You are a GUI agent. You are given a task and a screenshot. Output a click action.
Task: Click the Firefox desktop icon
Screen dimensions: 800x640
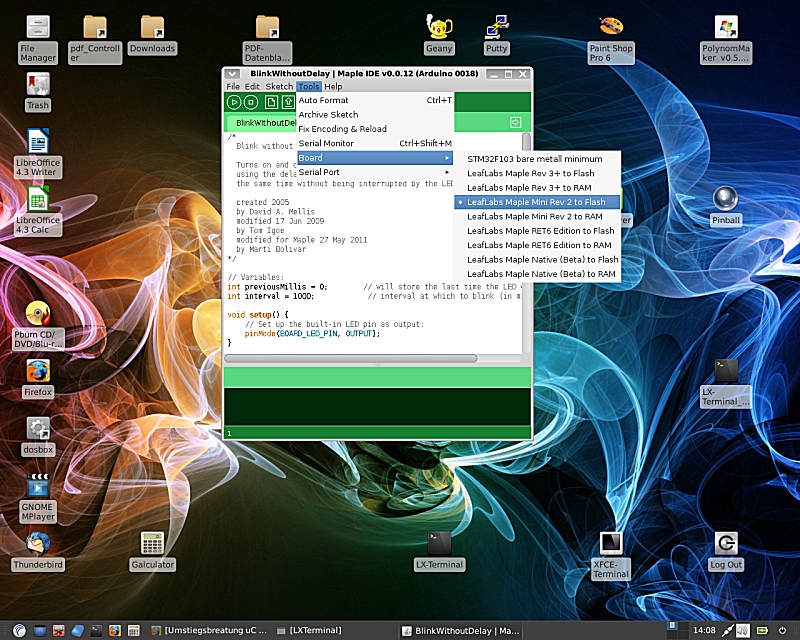(38, 378)
